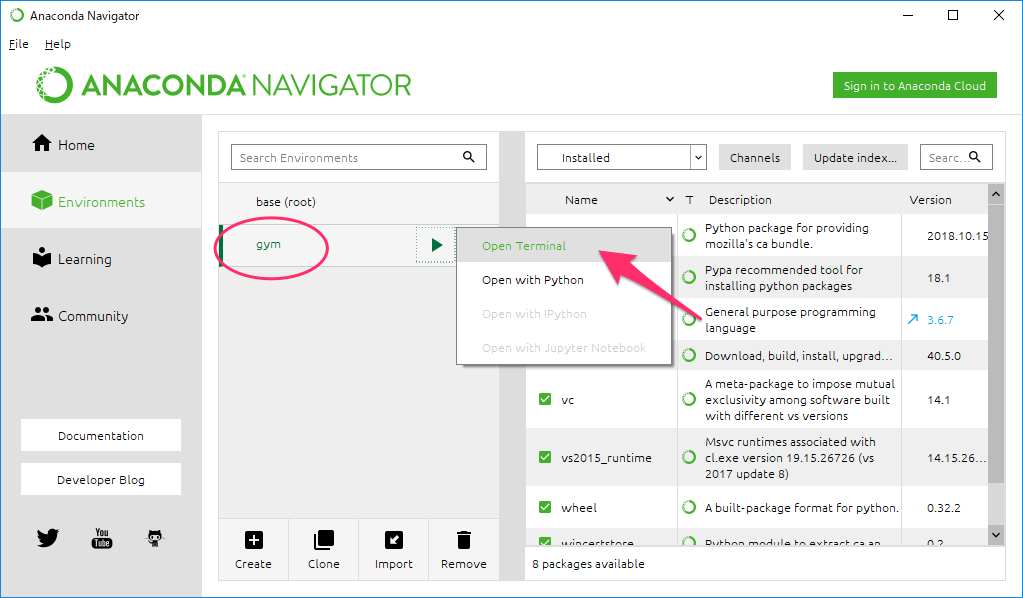Image resolution: width=1023 pixels, height=598 pixels.
Task: Select the greyed Open with Jupyter Notebook entry
Action: click(564, 348)
